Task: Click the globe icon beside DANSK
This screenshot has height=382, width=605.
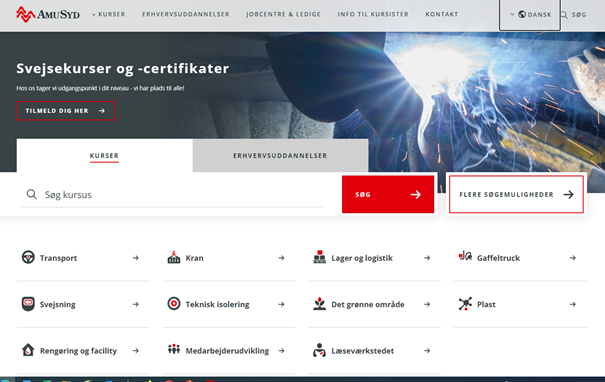Action: tap(522, 14)
